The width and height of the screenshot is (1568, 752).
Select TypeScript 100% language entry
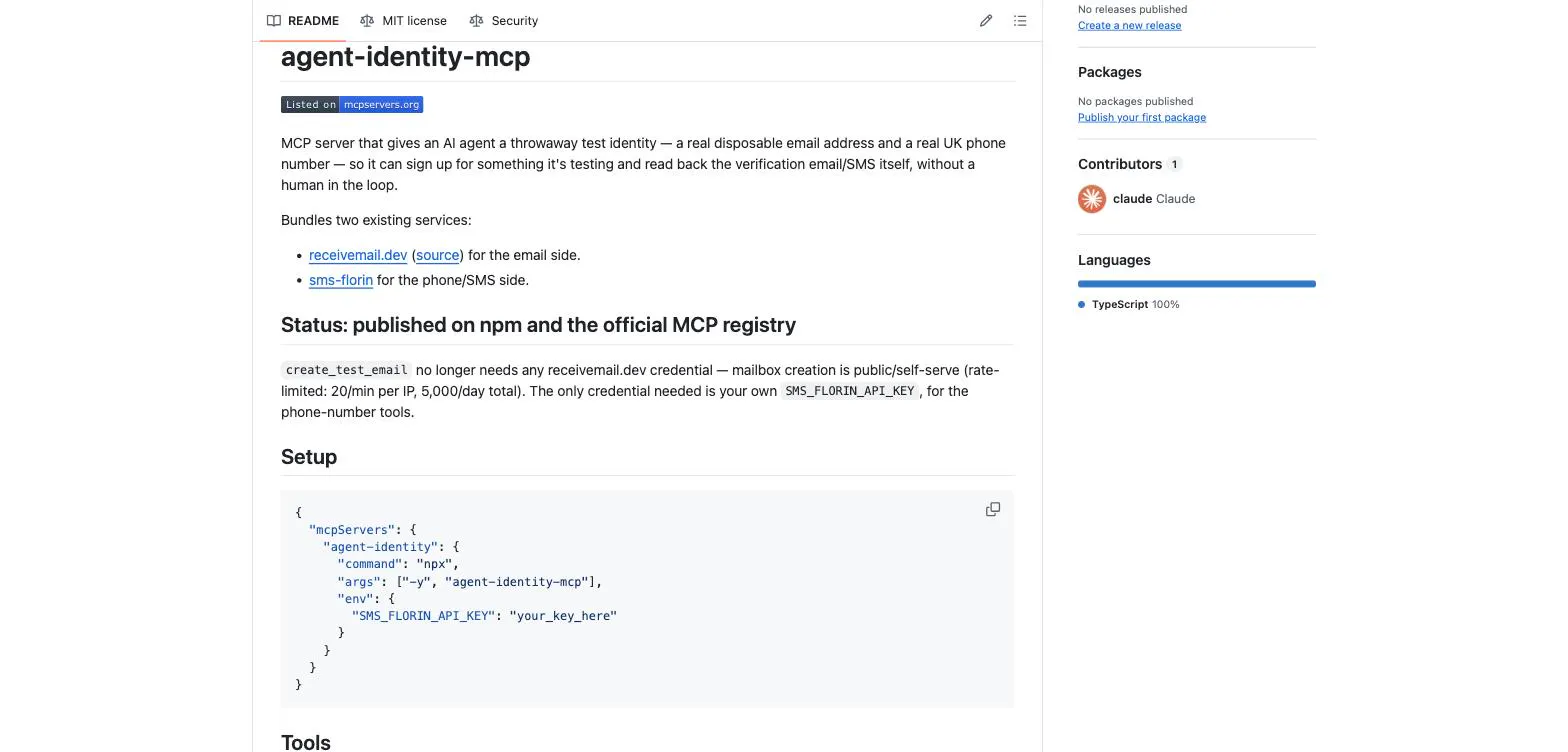click(x=1129, y=304)
